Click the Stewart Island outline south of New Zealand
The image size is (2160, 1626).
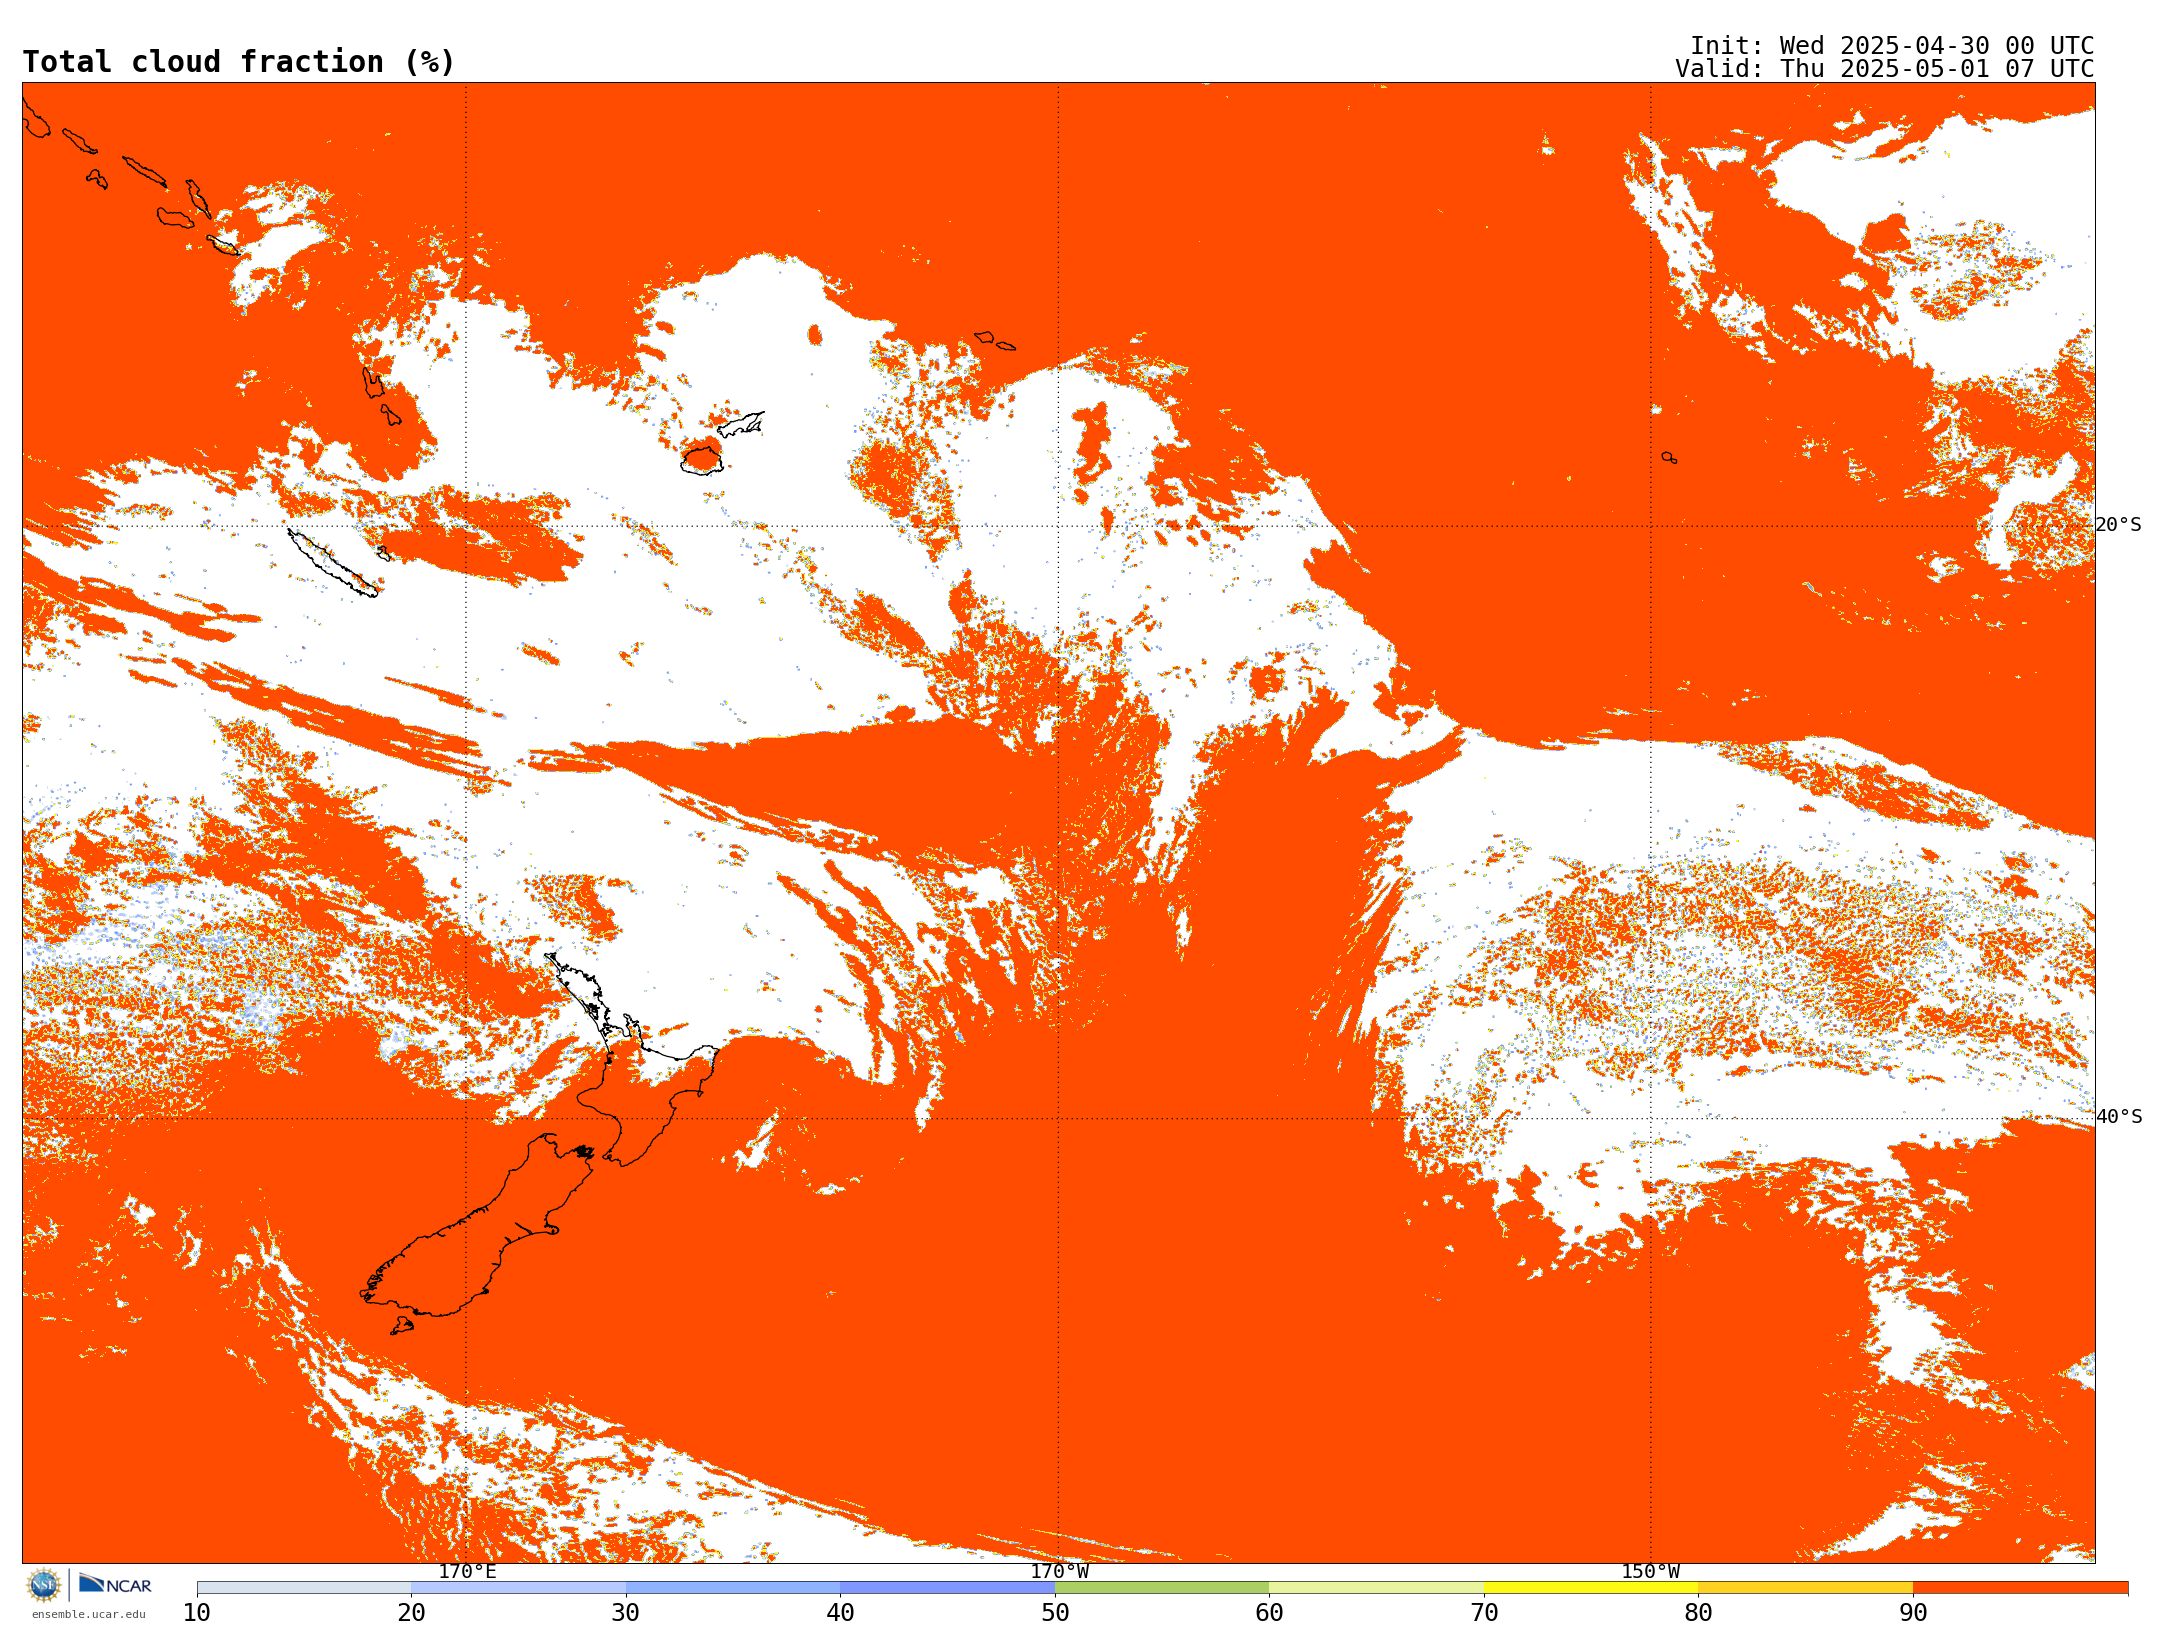click(x=402, y=1326)
